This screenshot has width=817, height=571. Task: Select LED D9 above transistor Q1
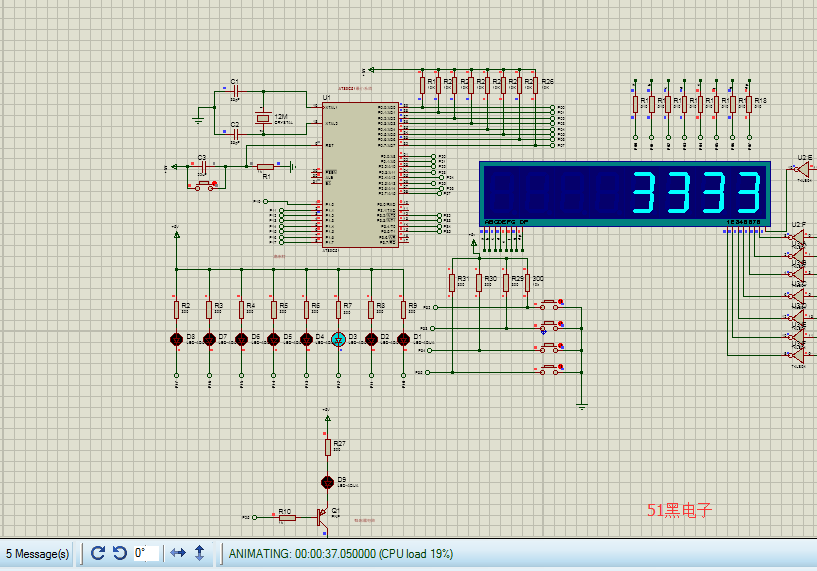(x=327, y=482)
